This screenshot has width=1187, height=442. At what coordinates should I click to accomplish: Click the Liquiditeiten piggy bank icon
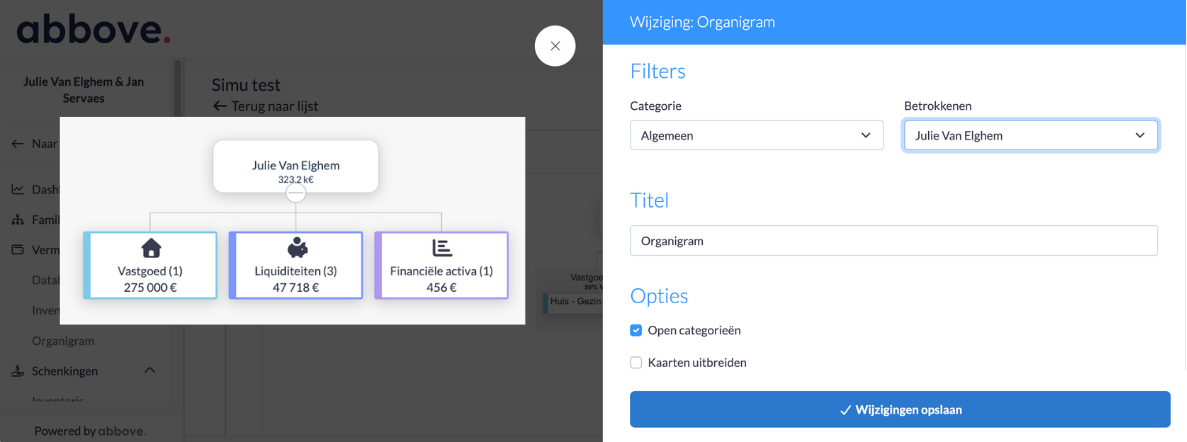coord(296,248)
